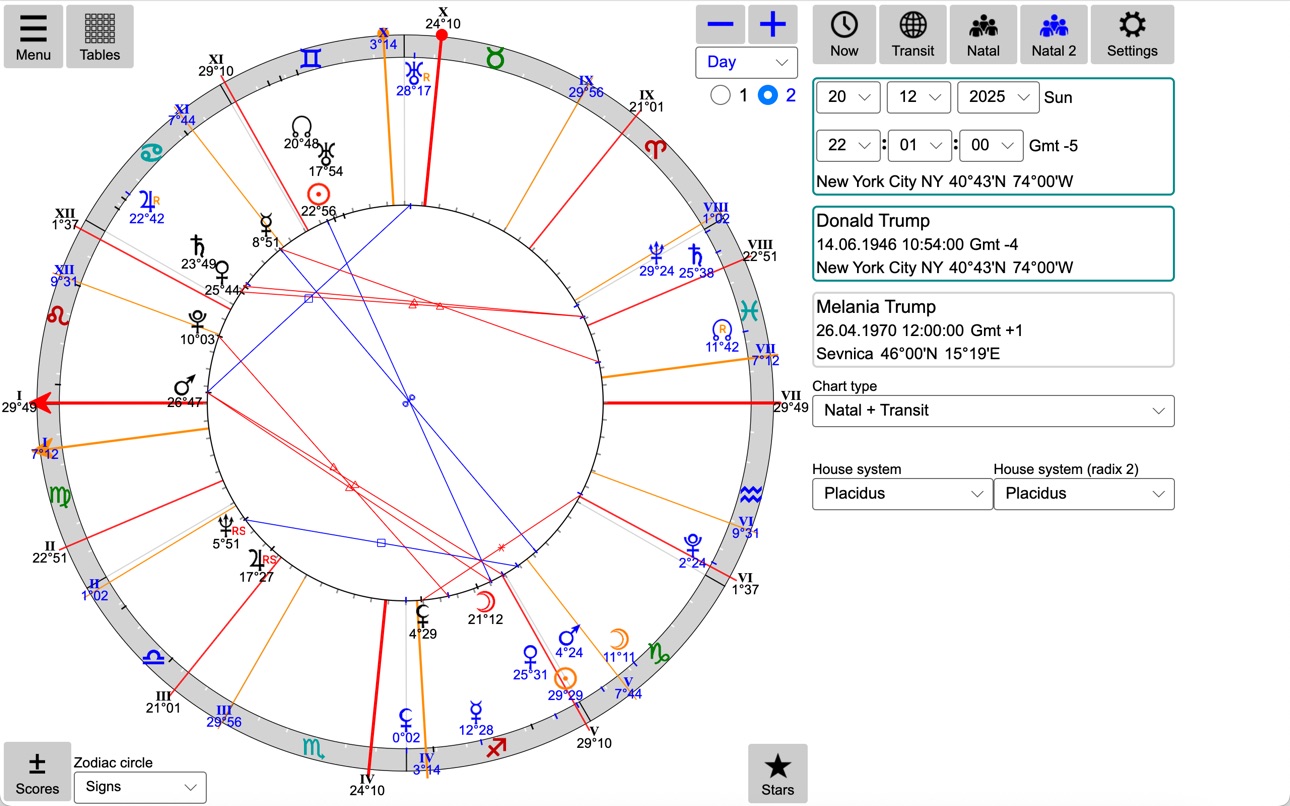Click the 14.06.1946 10:54:00 birth data text
This screenshot has height=806, width=1290.
[917, 244]
